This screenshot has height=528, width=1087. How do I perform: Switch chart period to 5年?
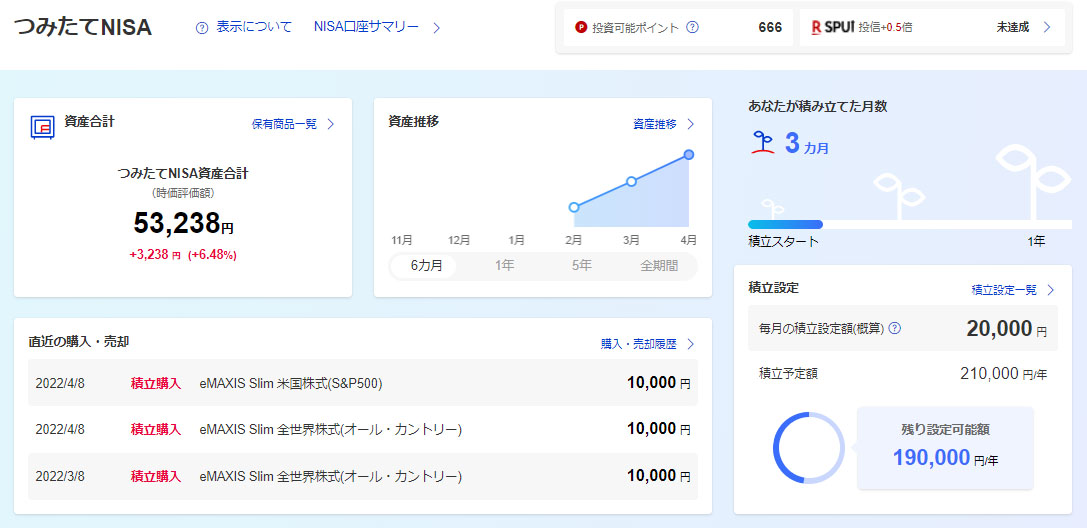(581, 266)
